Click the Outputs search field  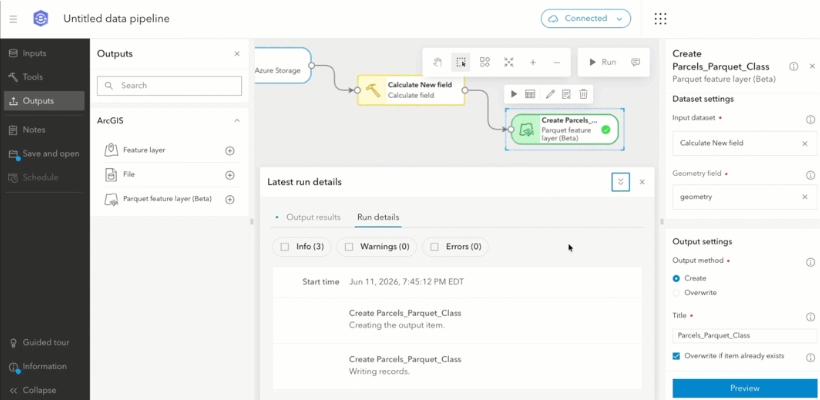[x=169, y=86]
